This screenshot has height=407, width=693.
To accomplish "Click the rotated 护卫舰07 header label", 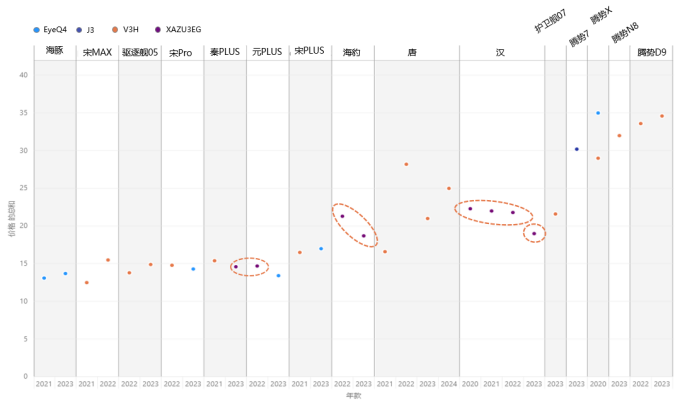I will (x=551, y=22).
